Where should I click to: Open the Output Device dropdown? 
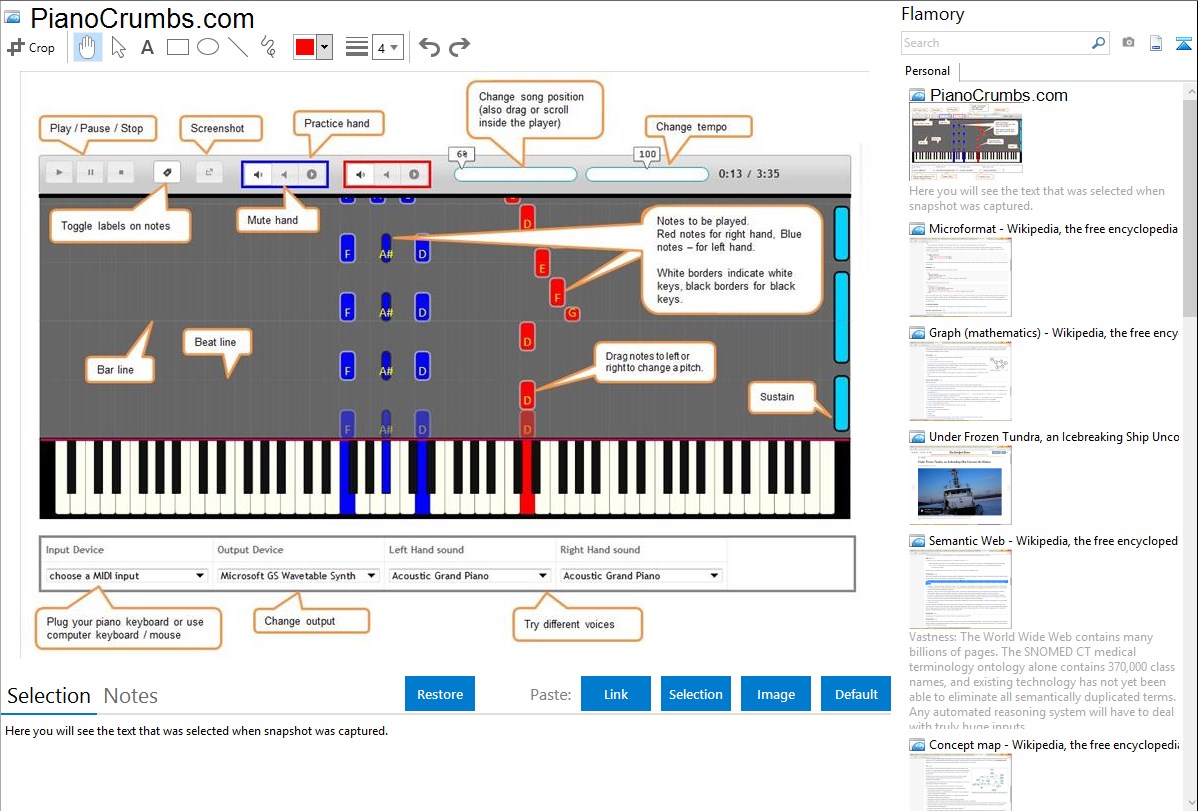tap(297, 576)
